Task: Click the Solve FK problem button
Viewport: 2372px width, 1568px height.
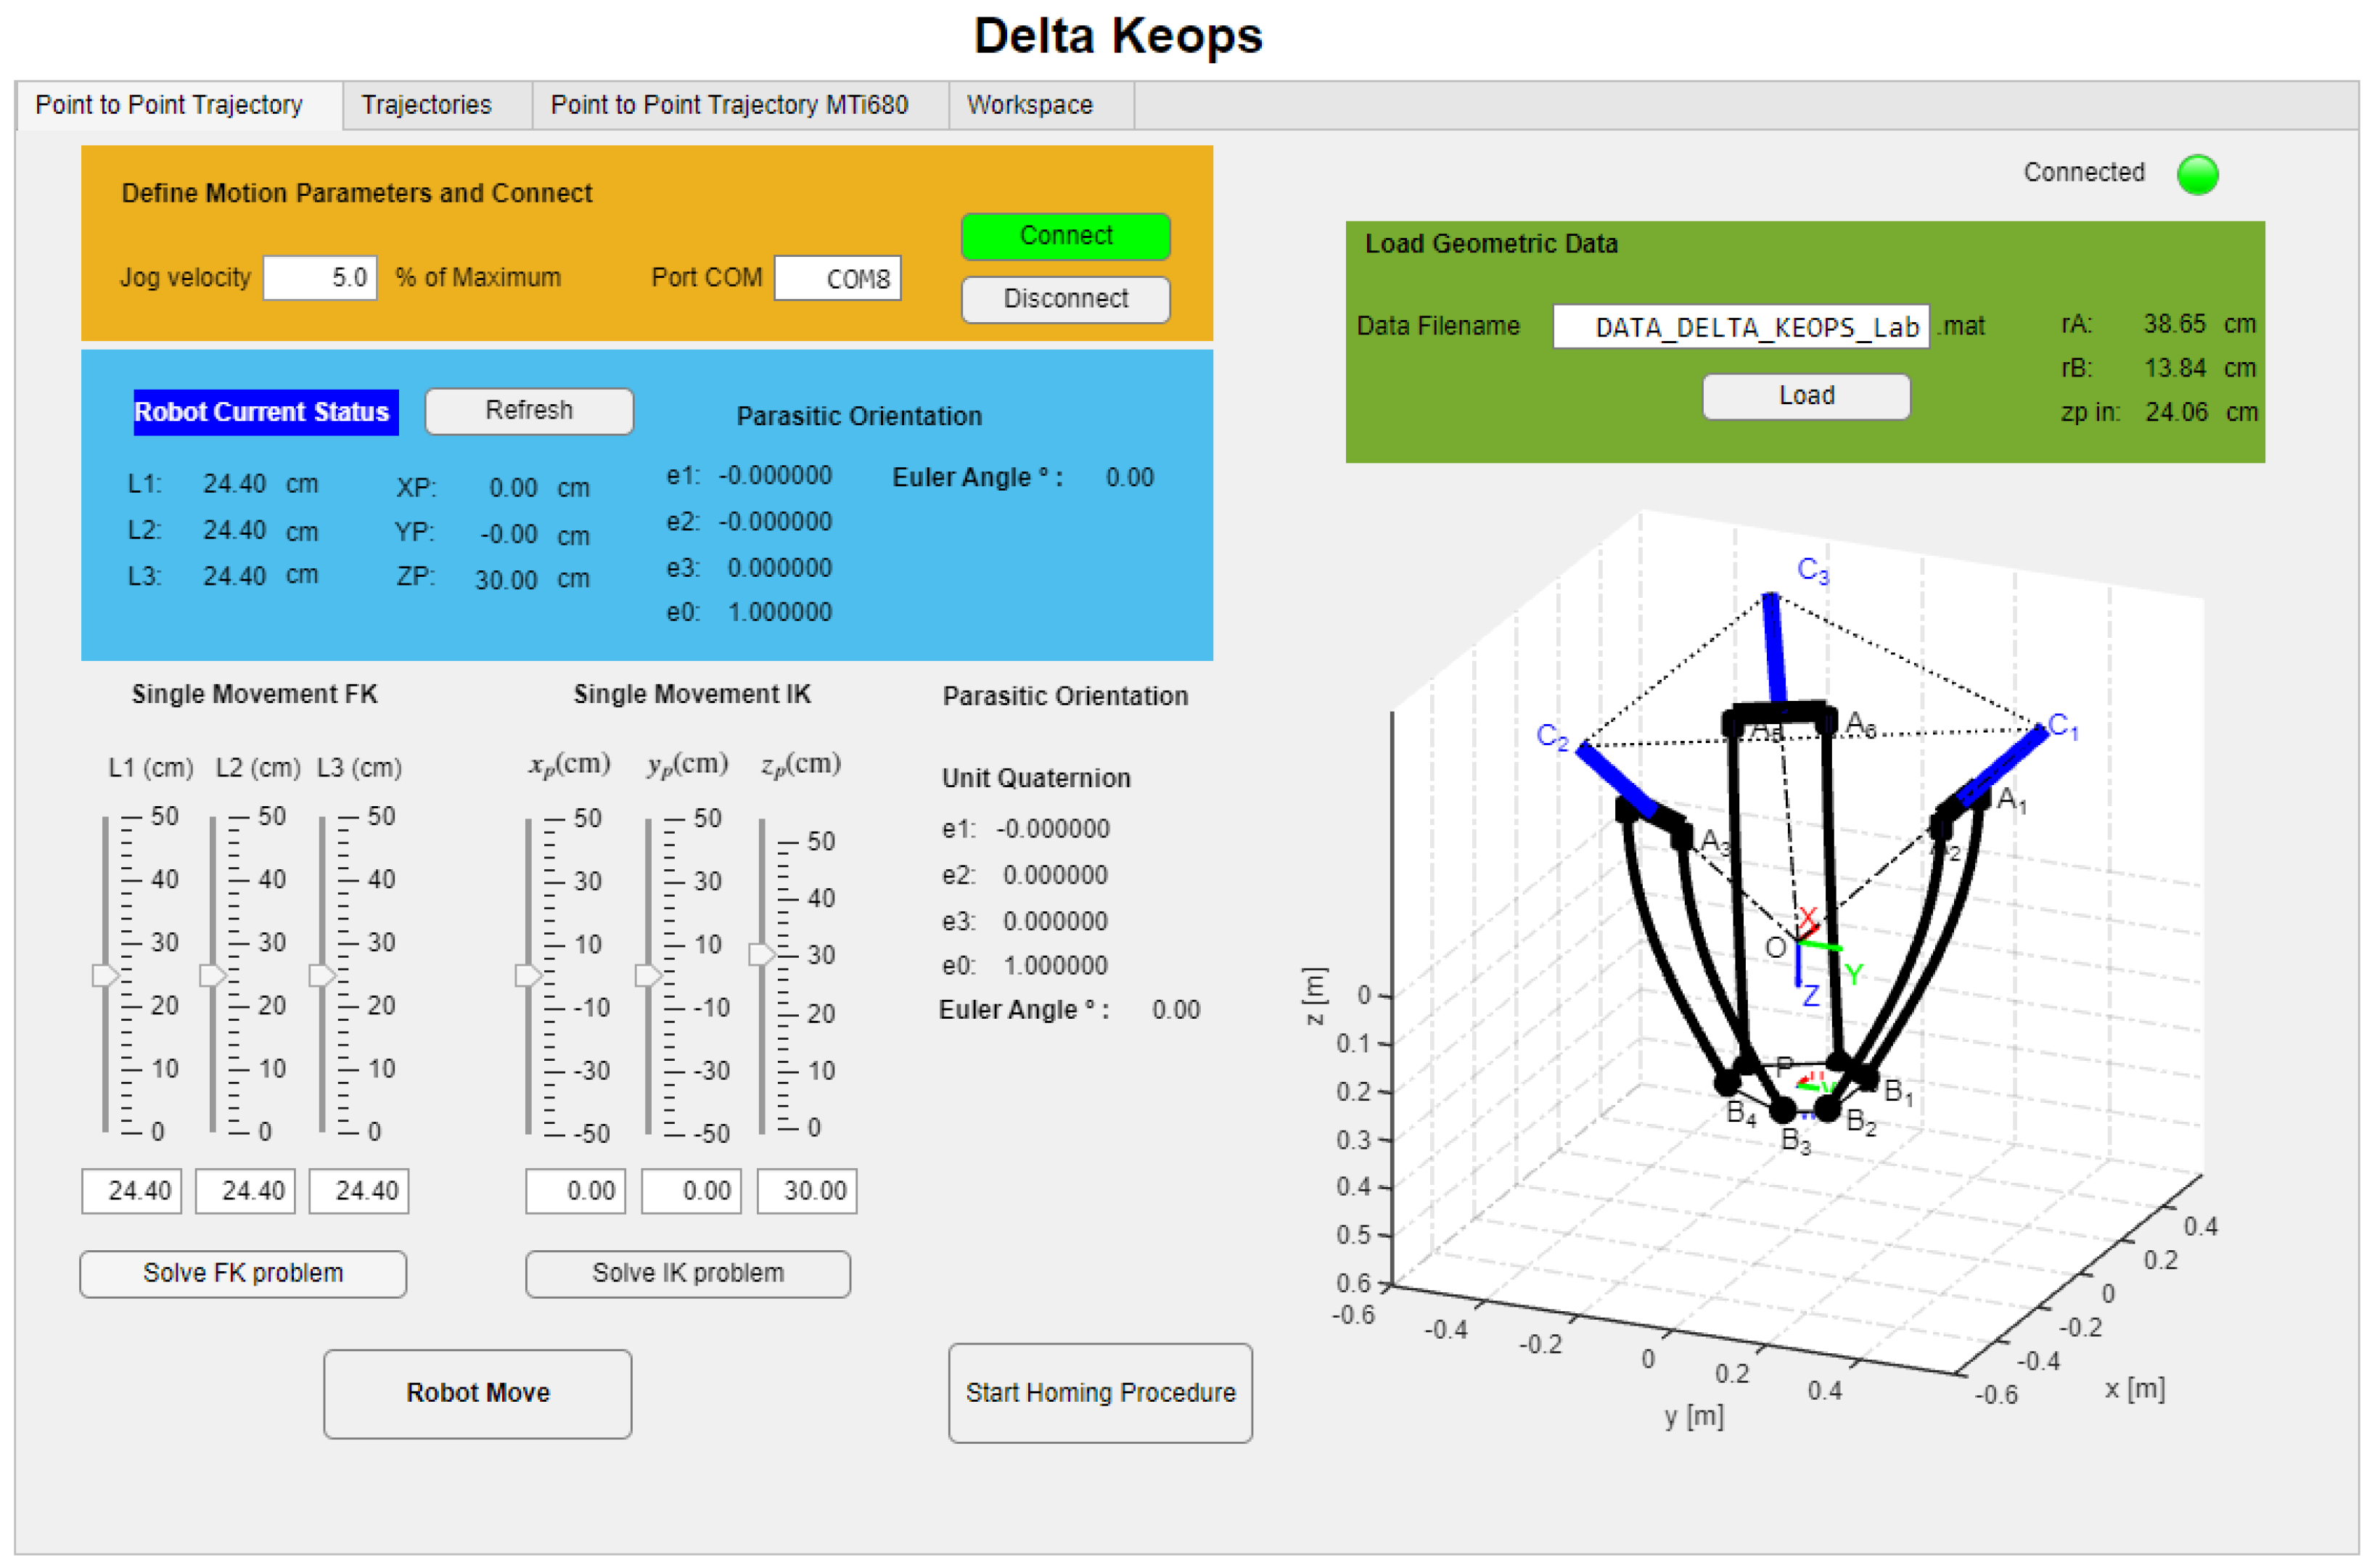Action: 243,1273
